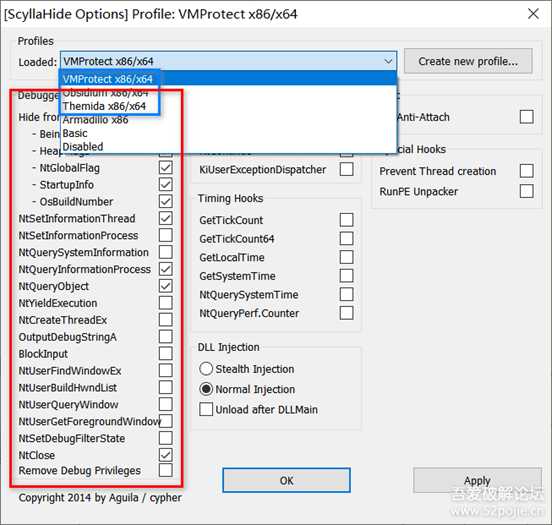This screenshot has height=525, width=552.
Task: Check GetSystemTime timing hook
Action: coord(346,276)
